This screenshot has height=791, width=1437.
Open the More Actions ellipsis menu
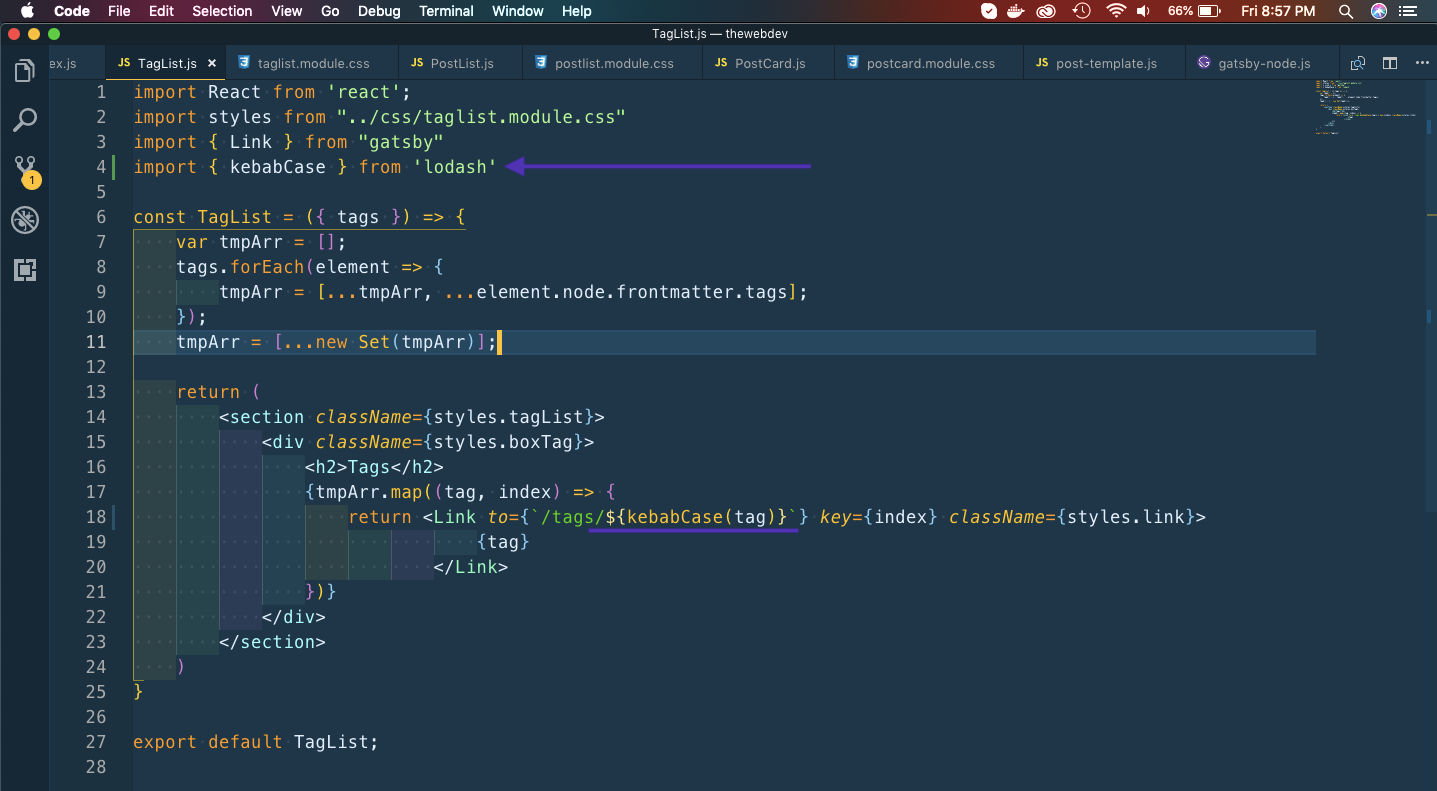1422,63
